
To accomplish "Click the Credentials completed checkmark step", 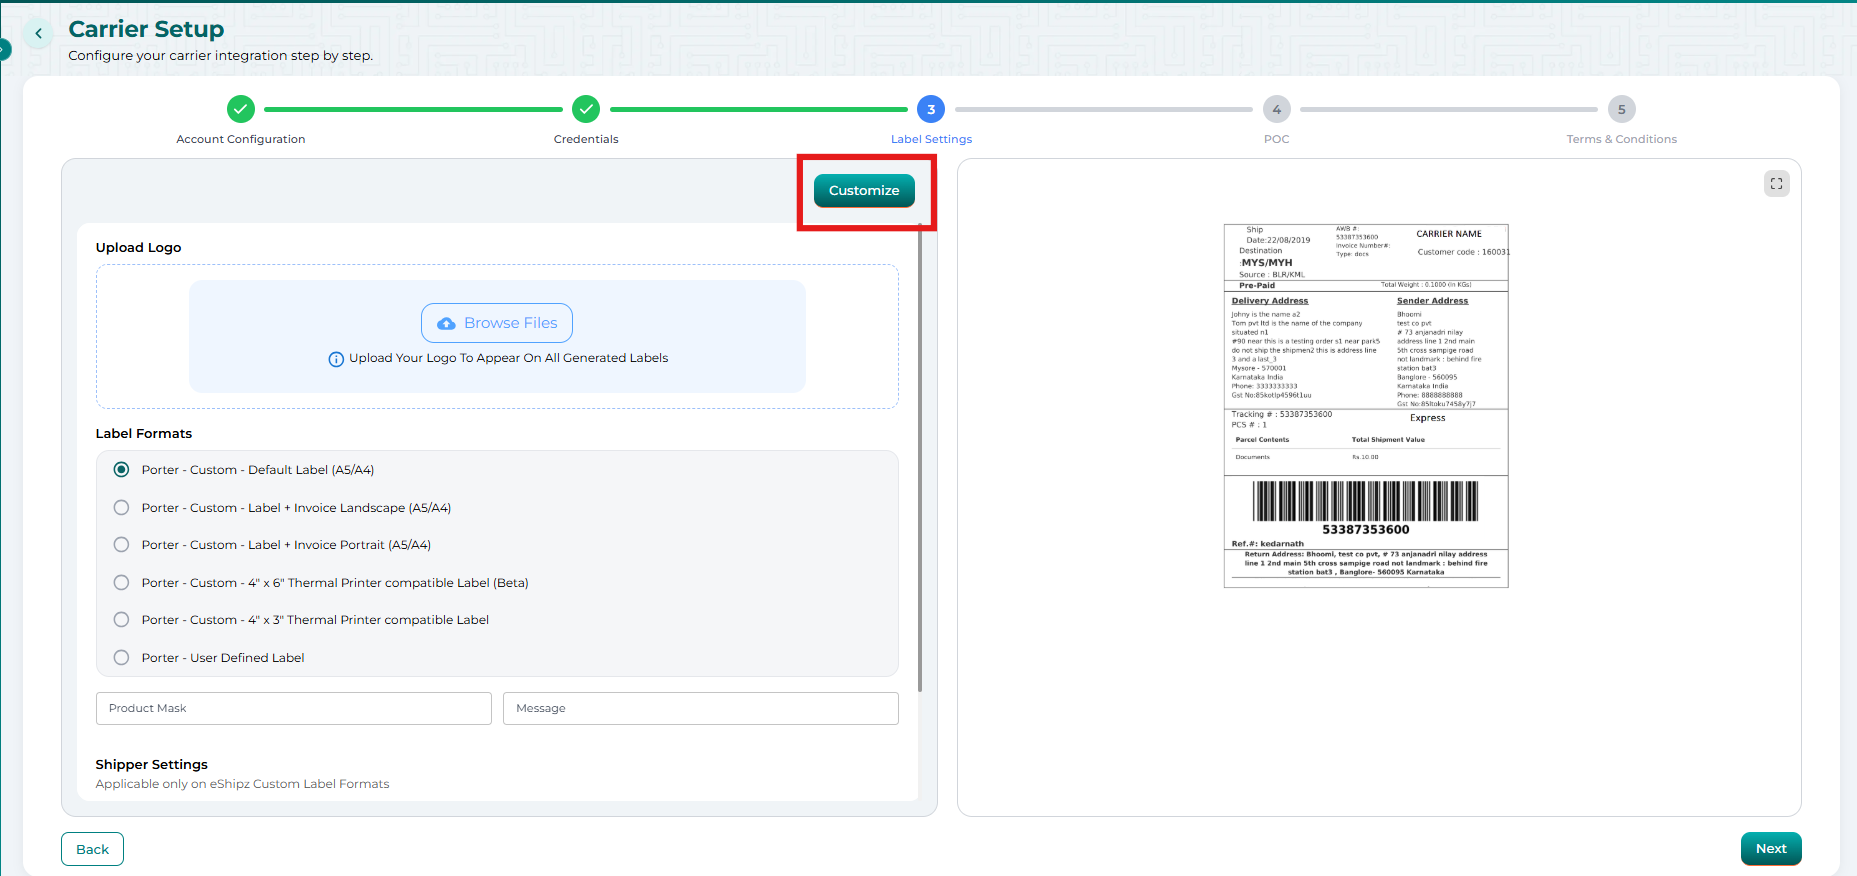I will click(x=586, y=109).
